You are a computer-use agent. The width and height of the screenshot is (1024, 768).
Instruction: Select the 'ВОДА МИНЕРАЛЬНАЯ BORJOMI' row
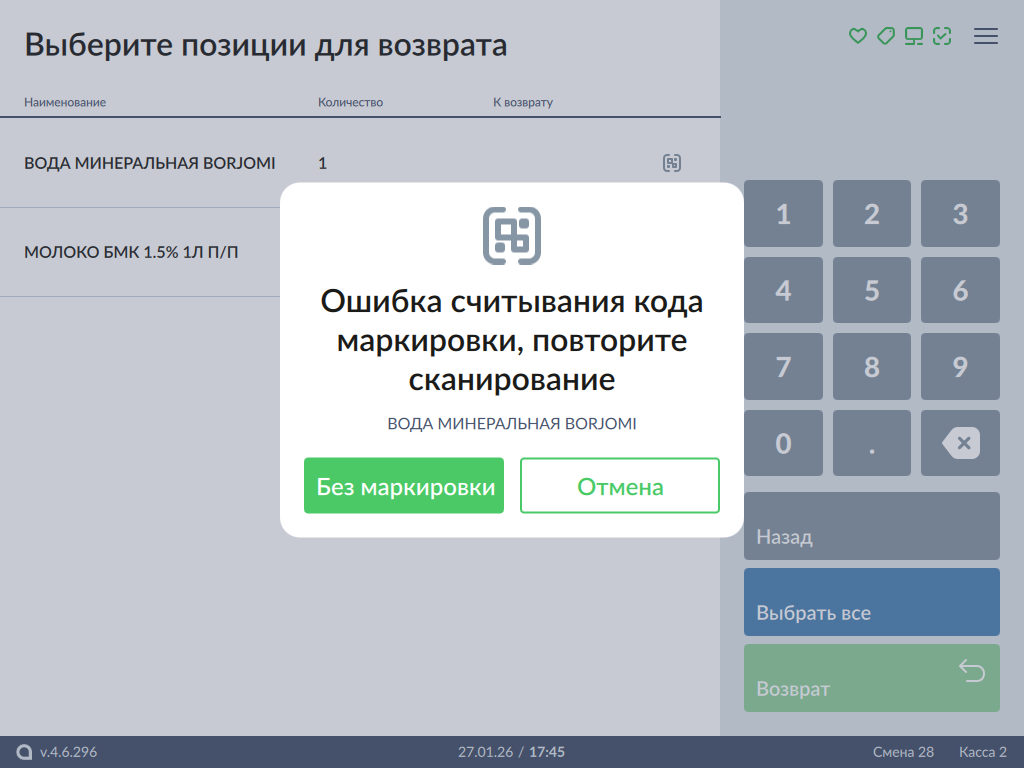tap(150, 163)
